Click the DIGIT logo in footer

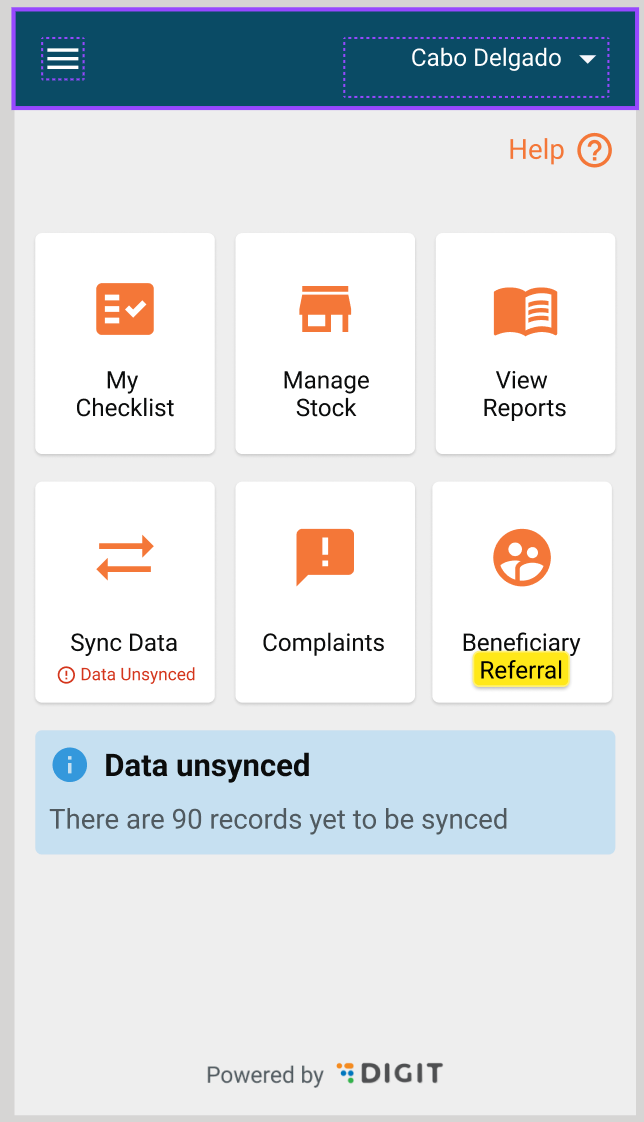(x=390, y=1074)
